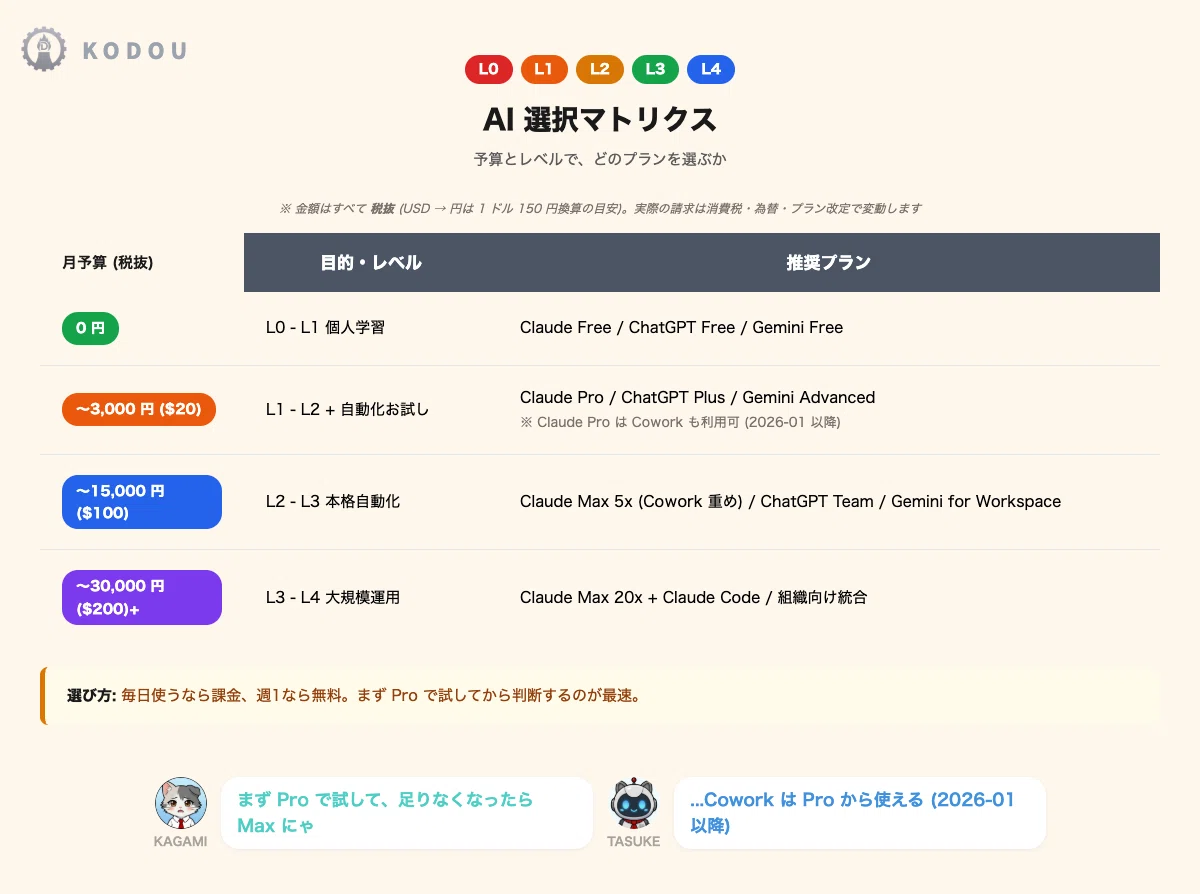Click the 月予算 (税抜) column header
Image resolution: width=1200 pixels, height=894 pixels.
pyautogui.click(x=108, y=263)
